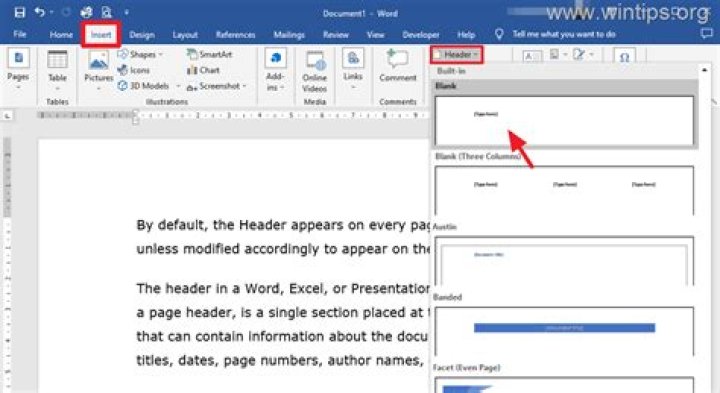The image size is (720, 393).
Task: Expand the Pictures dropdown arrow
Action: [98, 88]
